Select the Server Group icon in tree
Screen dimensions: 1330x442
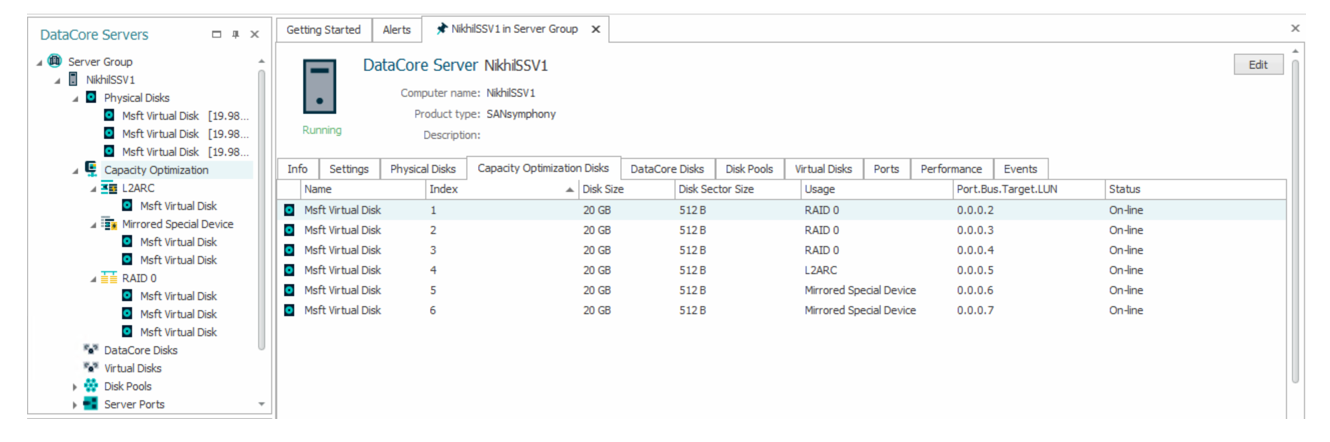pyautogui.click(x=55, y=62)
